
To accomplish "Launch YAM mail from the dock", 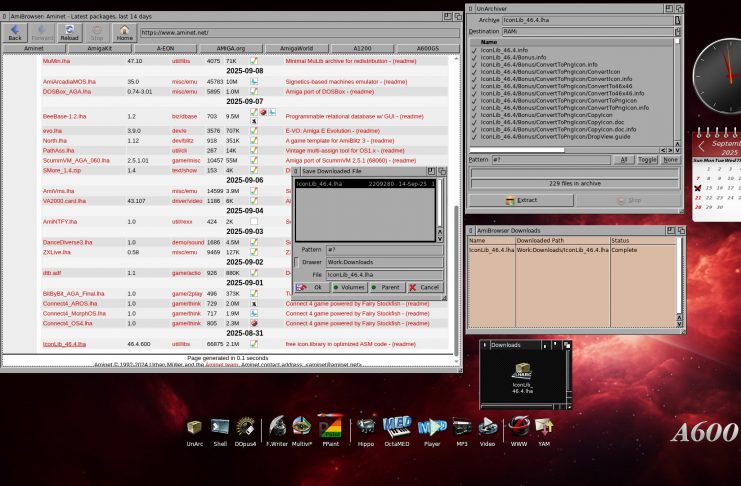I will [544, 428].
